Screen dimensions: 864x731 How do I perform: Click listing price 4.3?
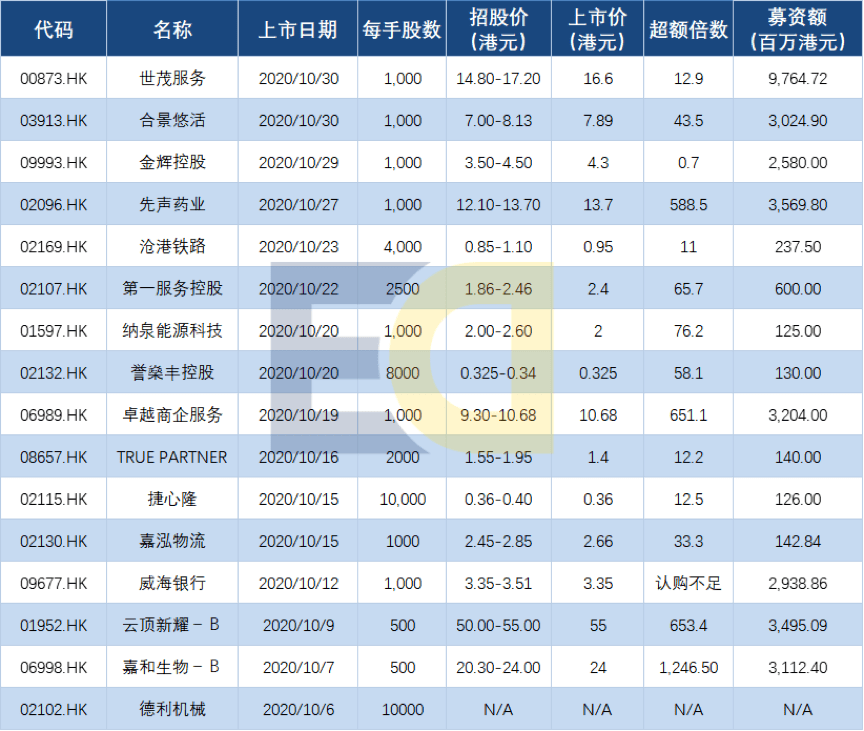tap(598, 163)
